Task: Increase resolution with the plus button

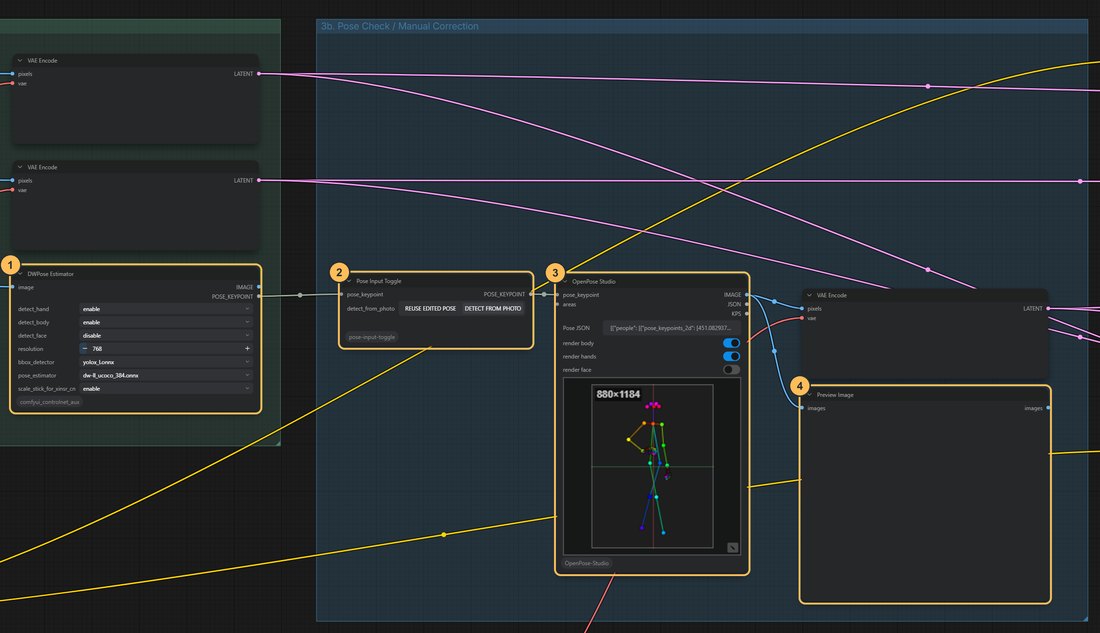Action: pyautogui.click(x=247, y=349)
